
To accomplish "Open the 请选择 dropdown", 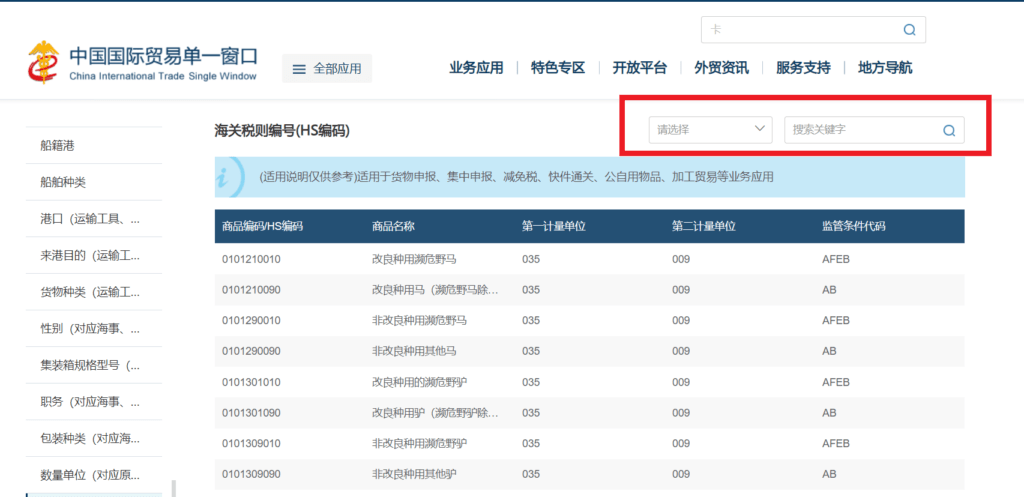I will [711, 129].
